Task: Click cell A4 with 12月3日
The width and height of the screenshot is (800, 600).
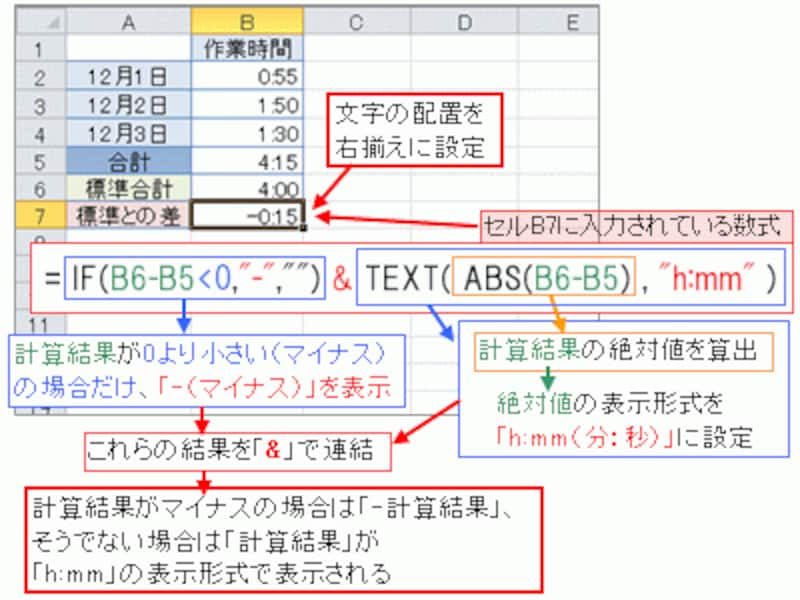Action: pos(128,133)
